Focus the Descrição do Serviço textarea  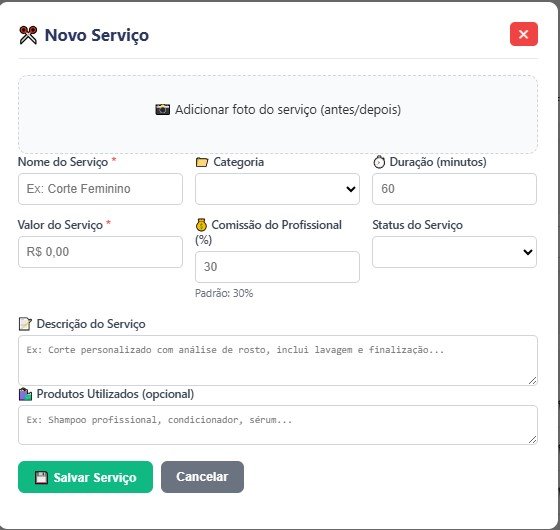[x=278, y=360]
